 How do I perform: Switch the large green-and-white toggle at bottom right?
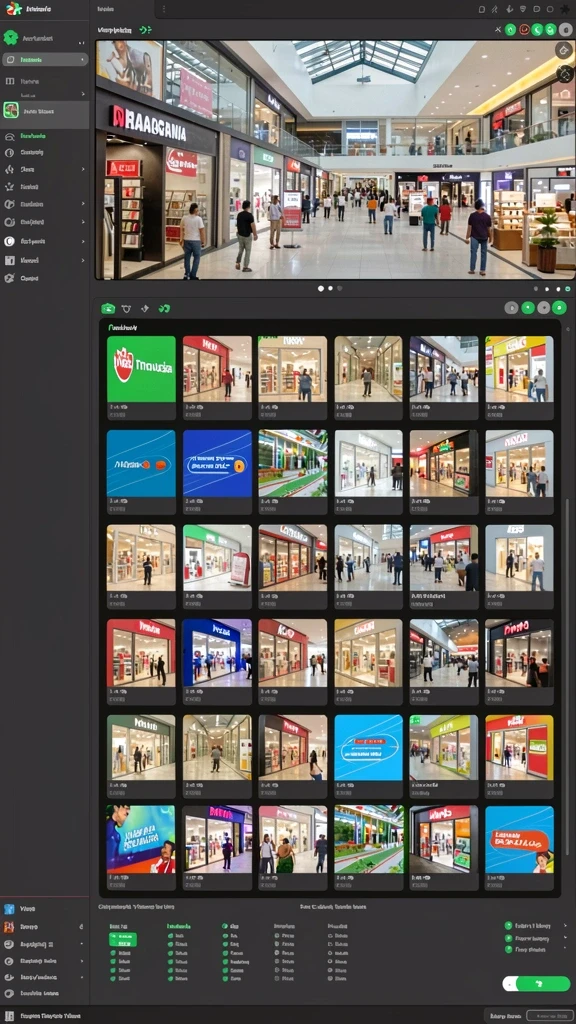[536, 983]
